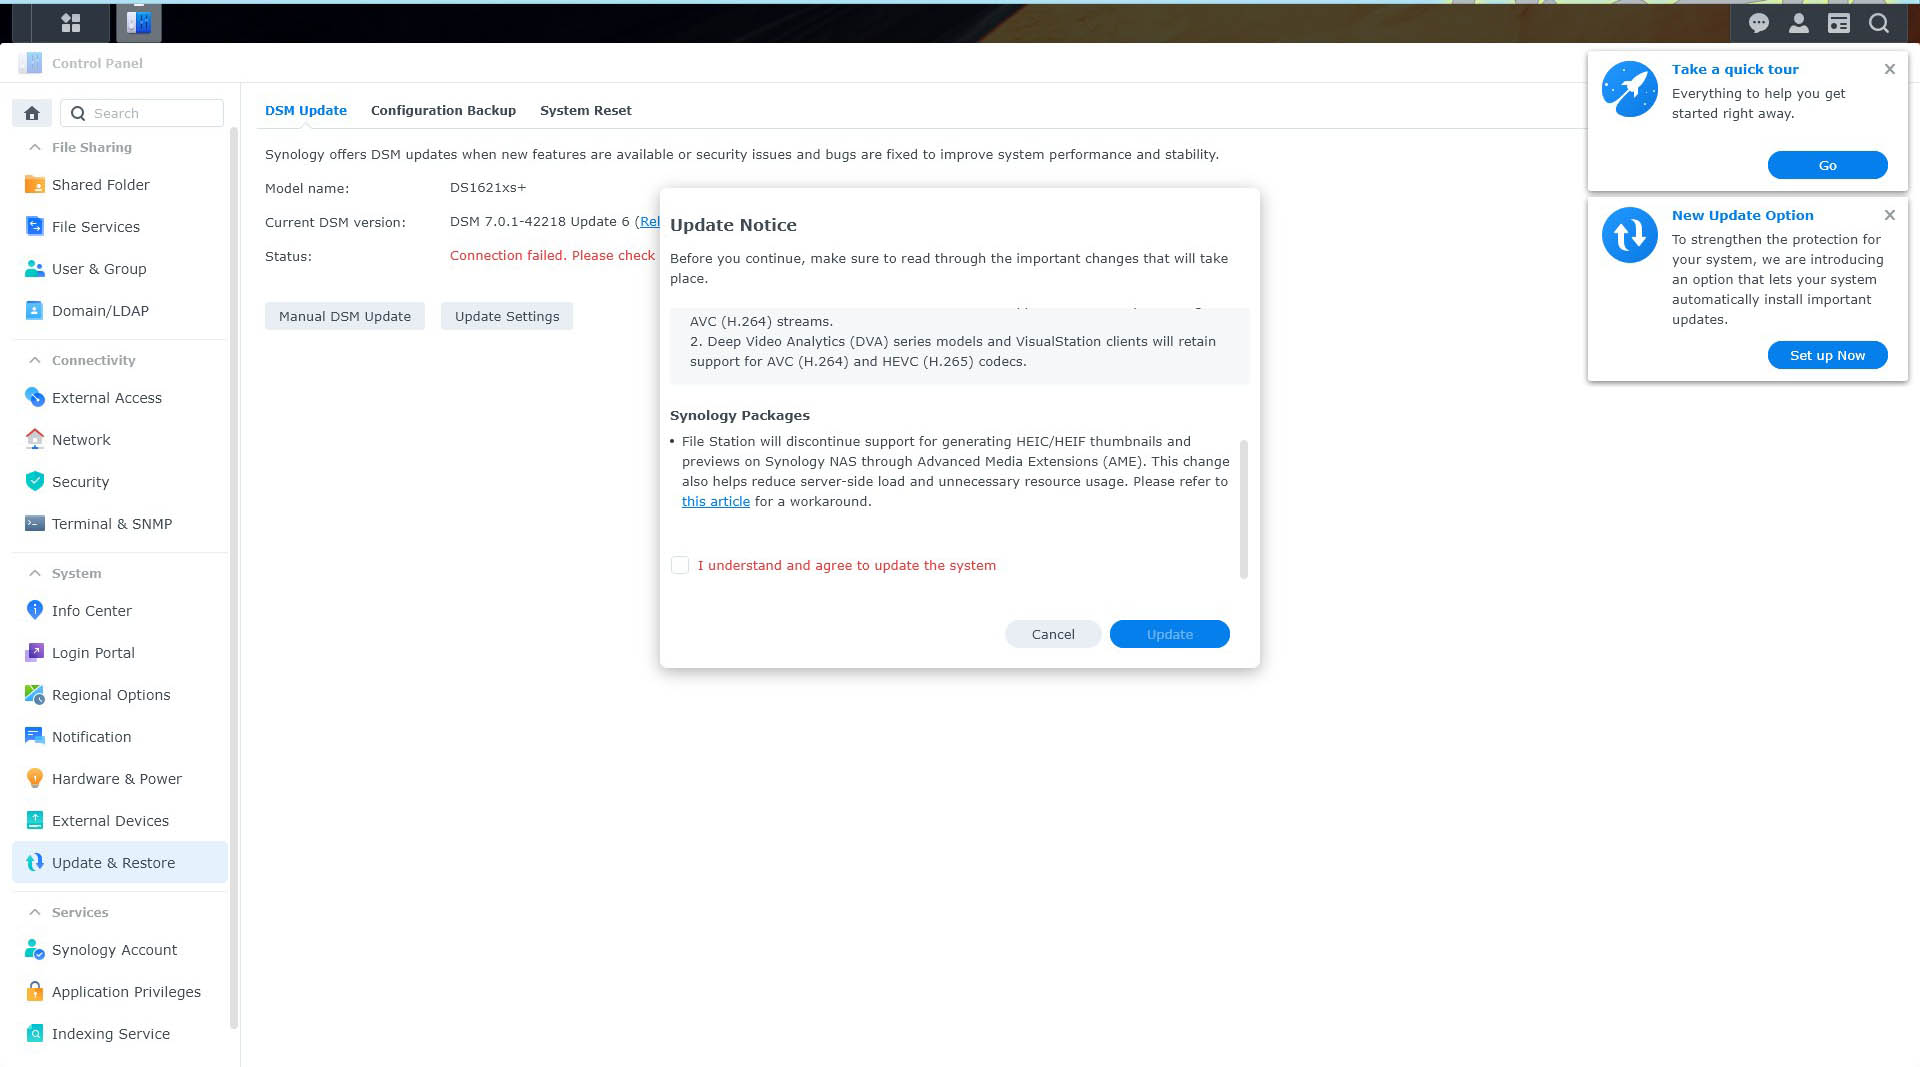
Task: Switch to DSM Update tab
Action: [306, 111]
